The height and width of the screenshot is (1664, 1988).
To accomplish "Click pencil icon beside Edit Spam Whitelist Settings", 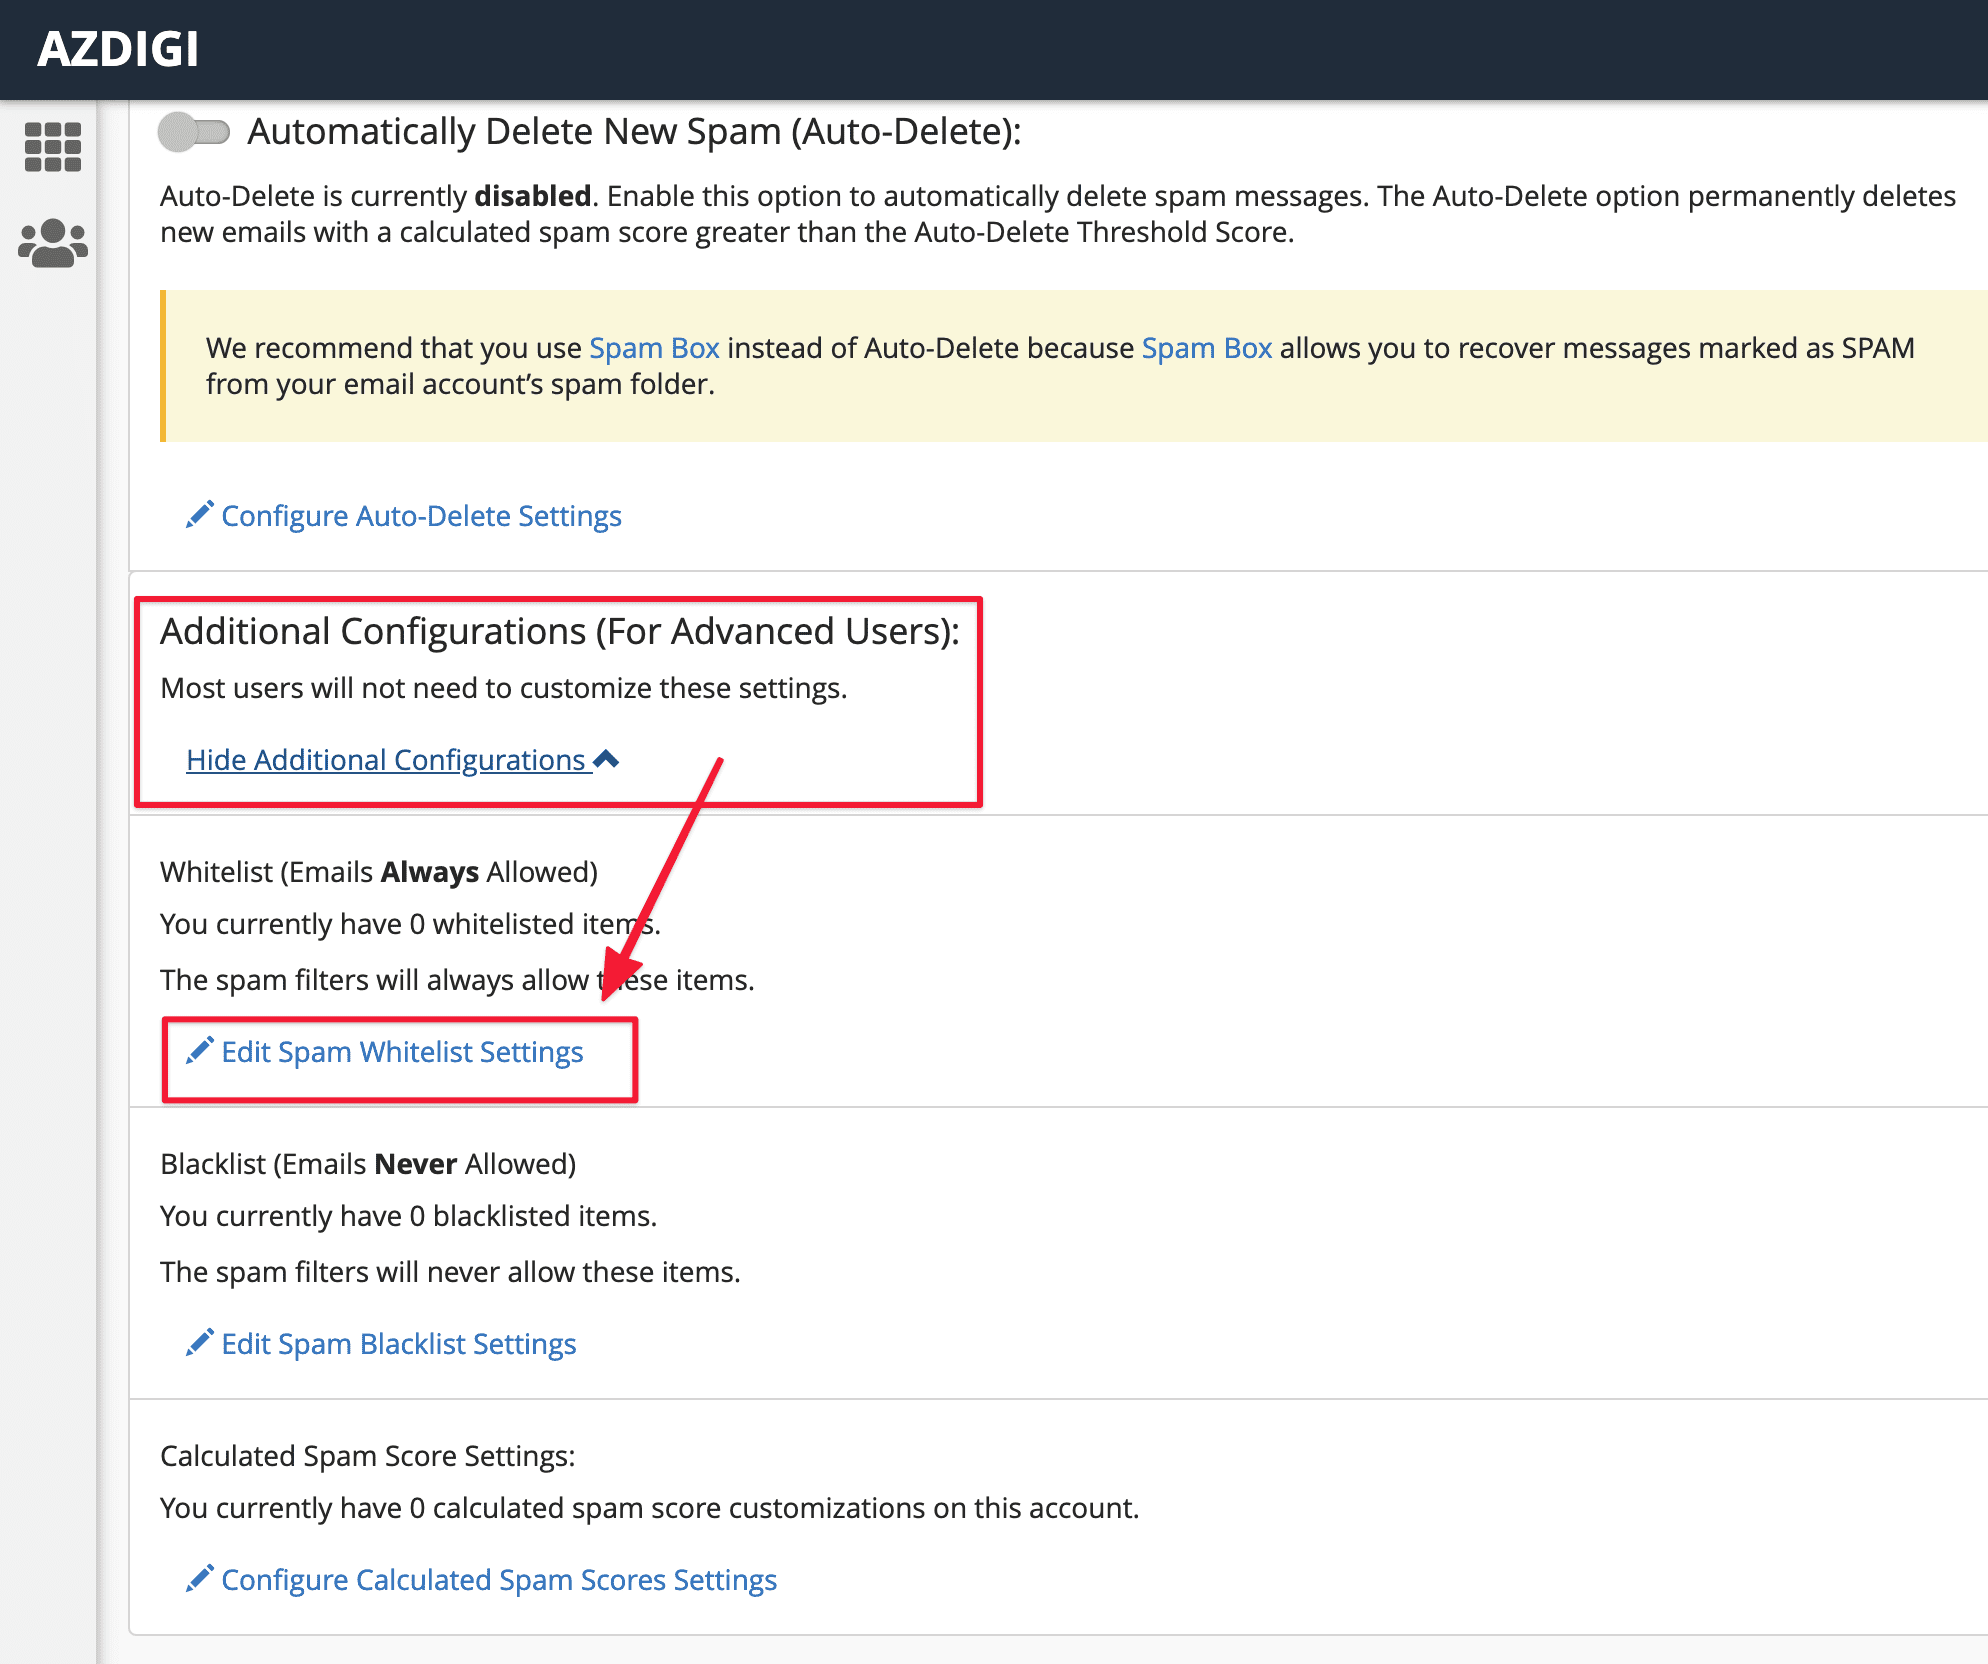I will (199, 1050).
